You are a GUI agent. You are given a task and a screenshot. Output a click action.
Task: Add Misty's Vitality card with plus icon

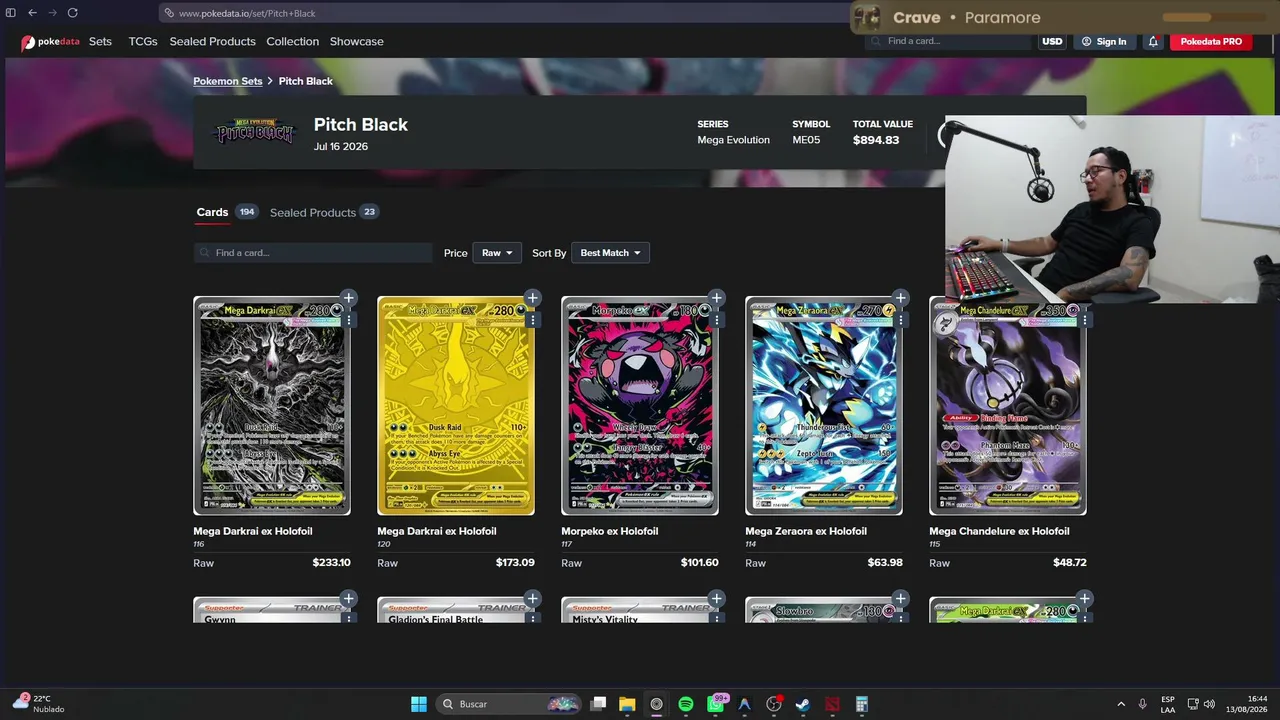[x=716, y=599]
